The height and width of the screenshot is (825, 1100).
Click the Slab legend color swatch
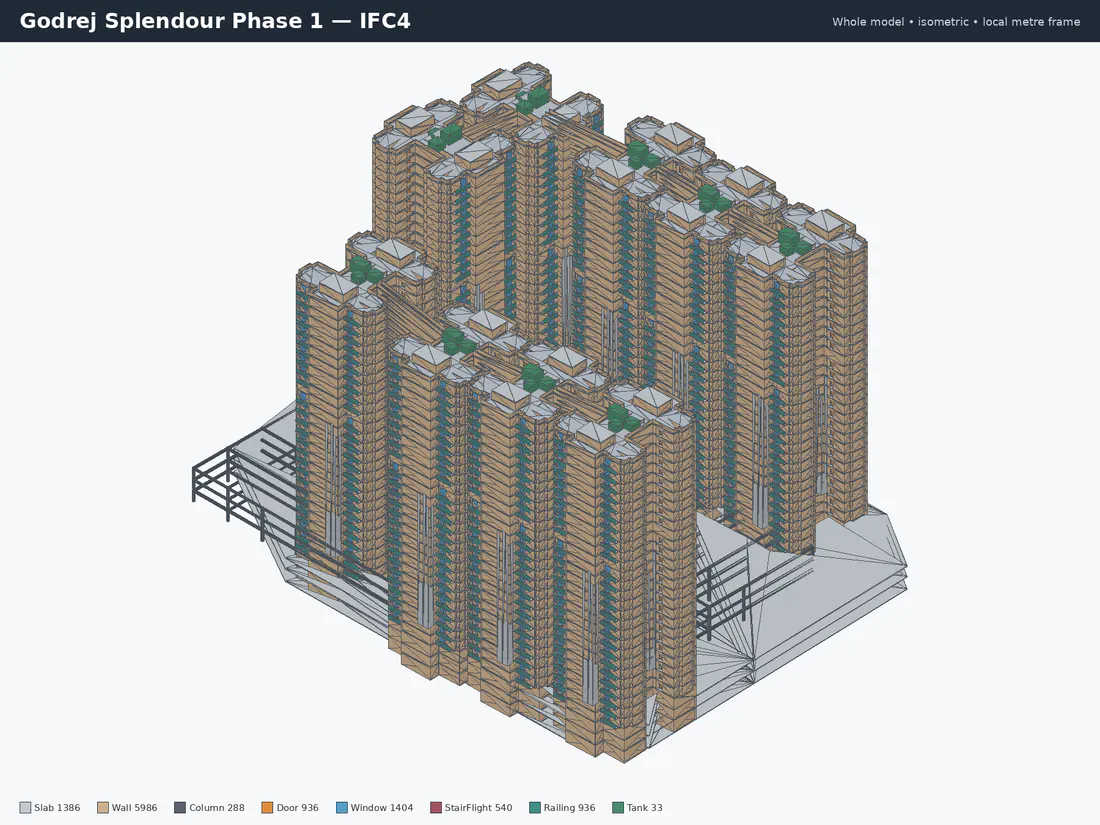[25, 807]
